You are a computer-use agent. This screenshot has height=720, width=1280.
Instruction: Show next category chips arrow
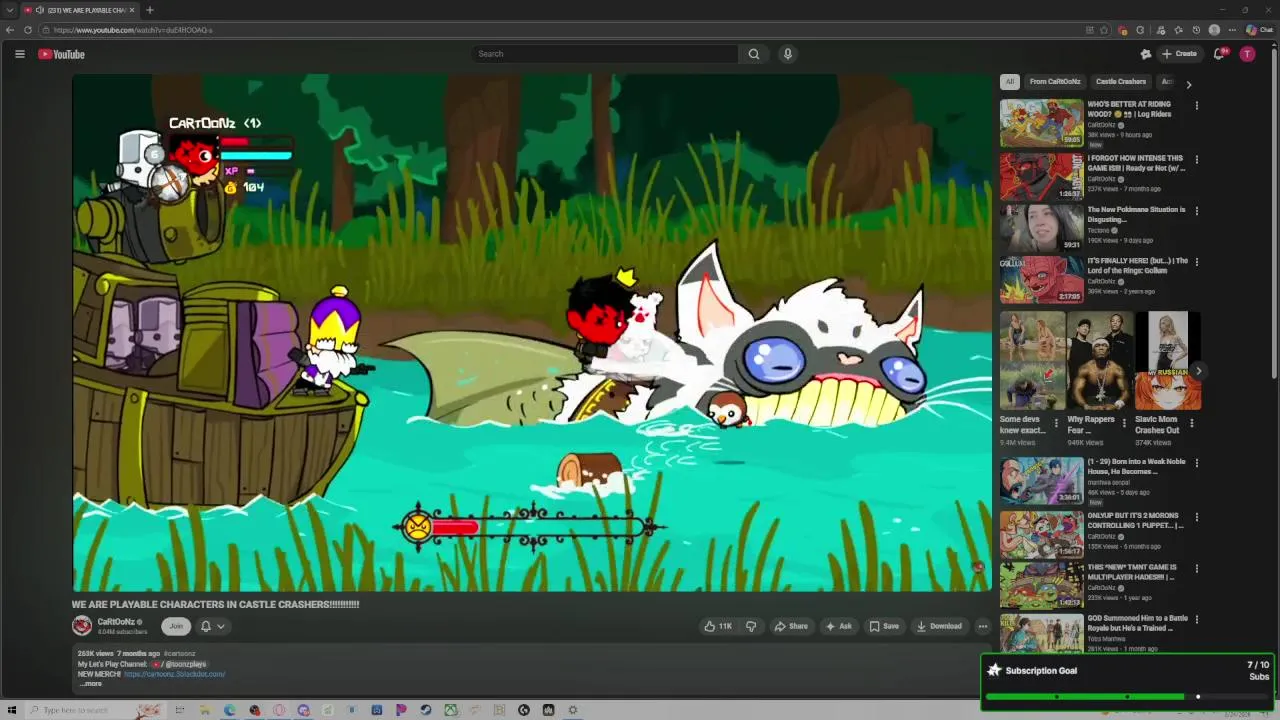[x=1189, y=85]
